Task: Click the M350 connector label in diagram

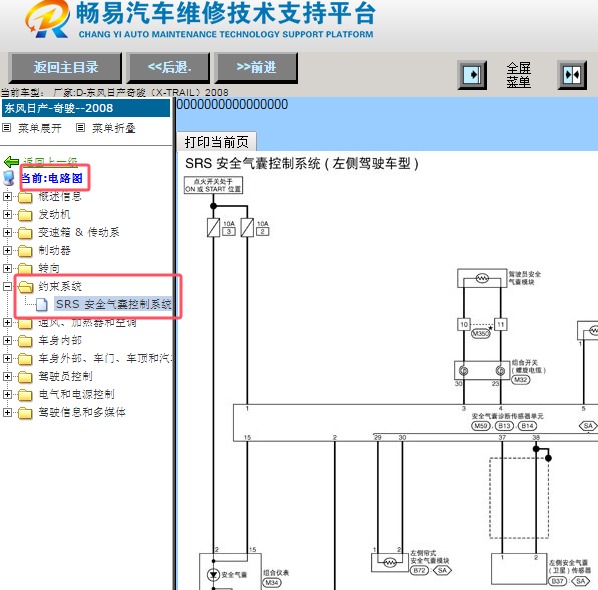Action: point(480,333)
